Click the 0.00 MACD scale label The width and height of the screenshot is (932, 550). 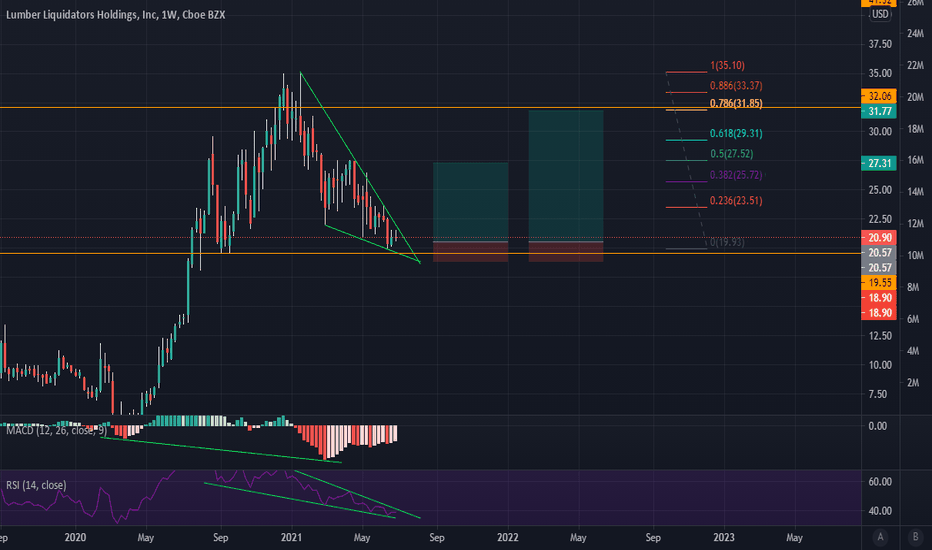coord(878,426)
